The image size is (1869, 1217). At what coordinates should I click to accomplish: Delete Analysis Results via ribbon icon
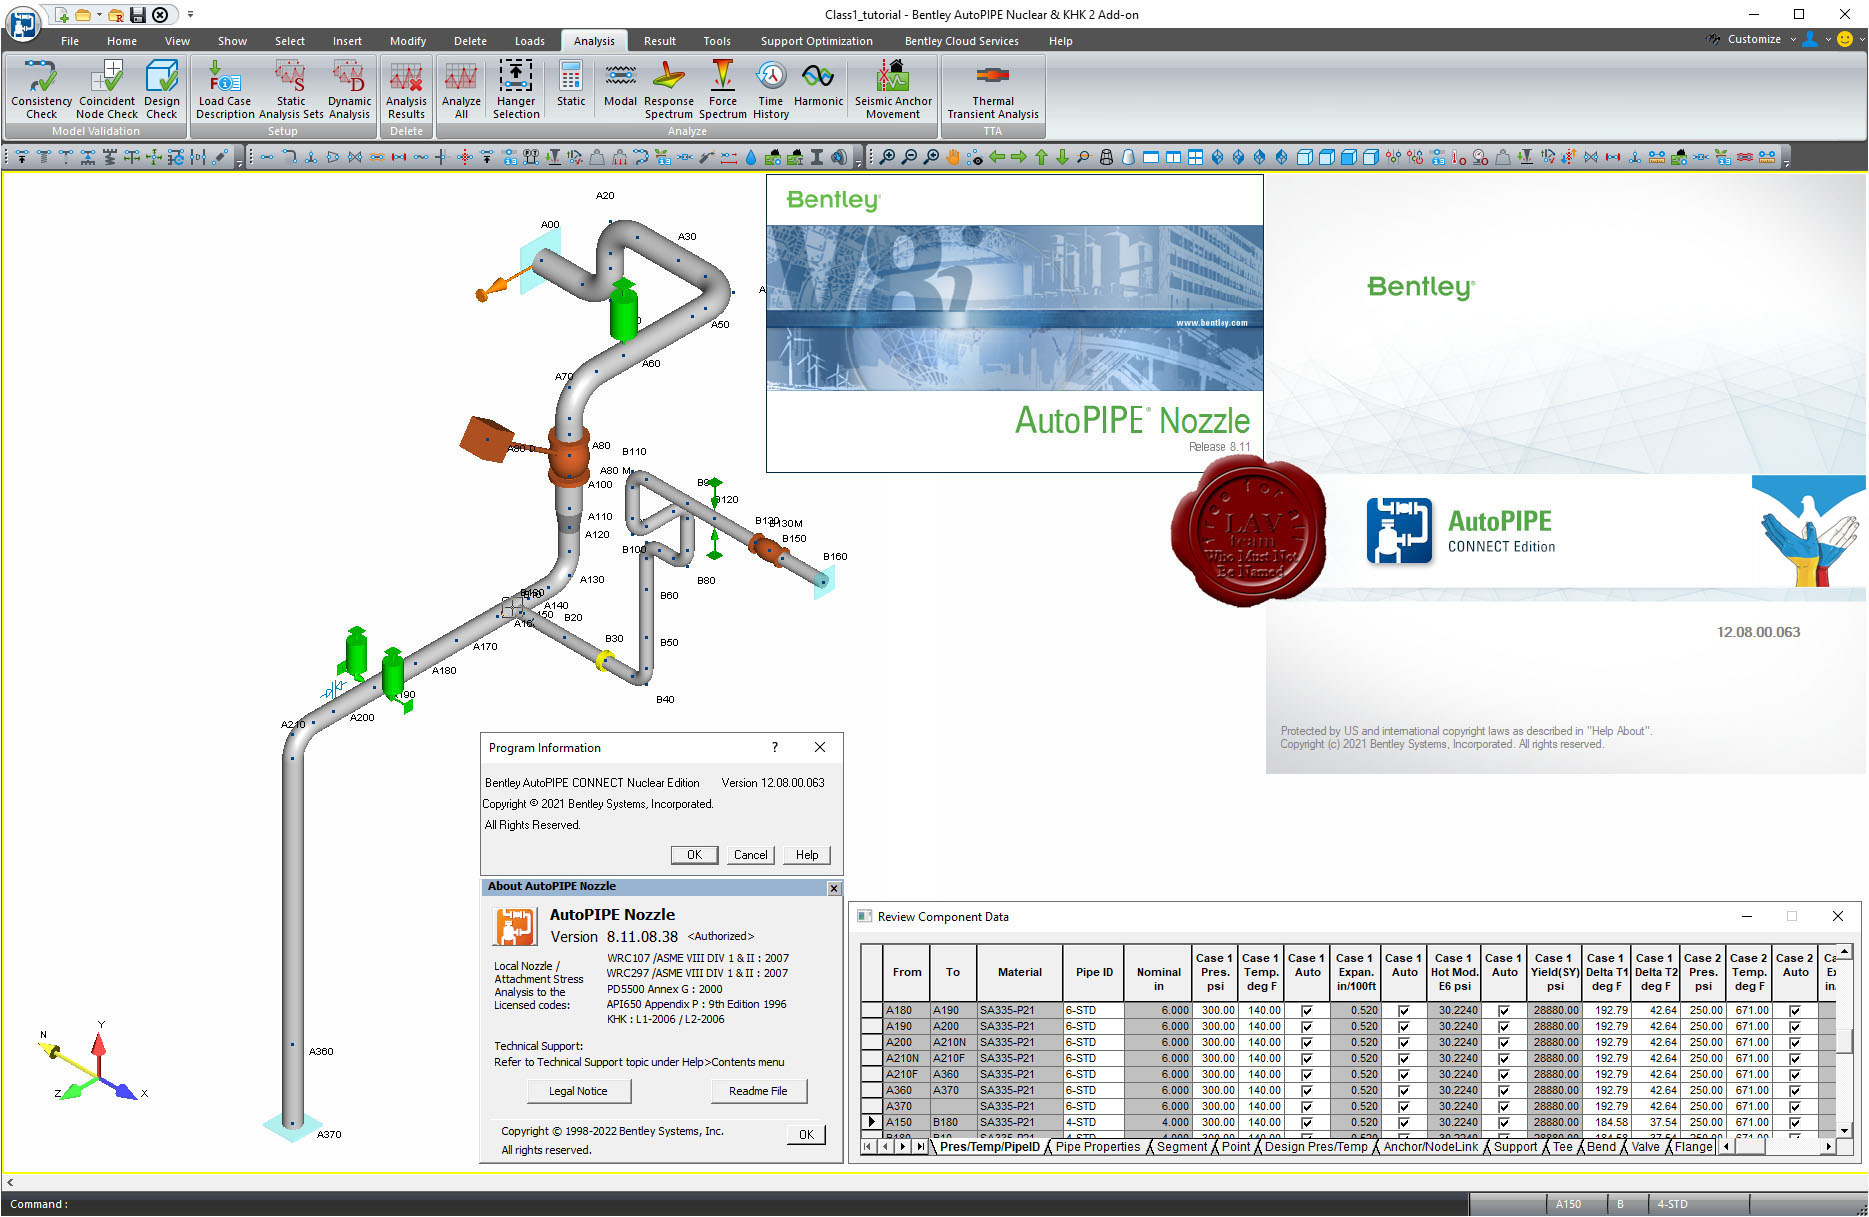(x=406, y=89)
